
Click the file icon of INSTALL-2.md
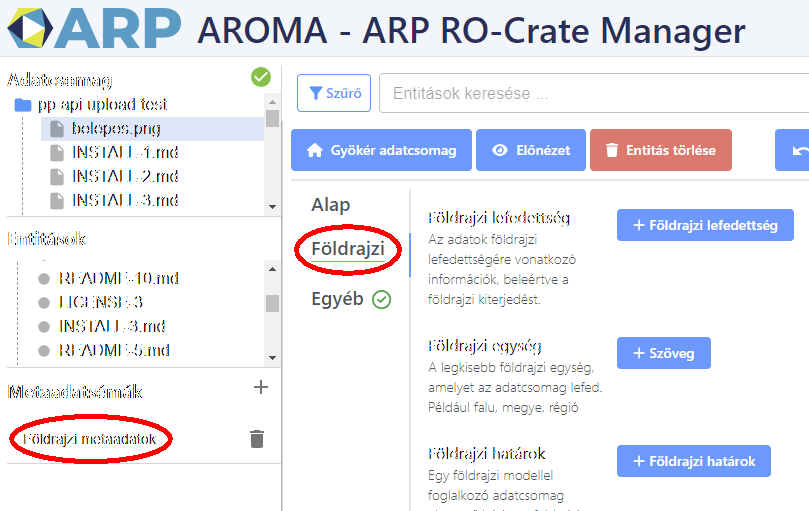57,177
